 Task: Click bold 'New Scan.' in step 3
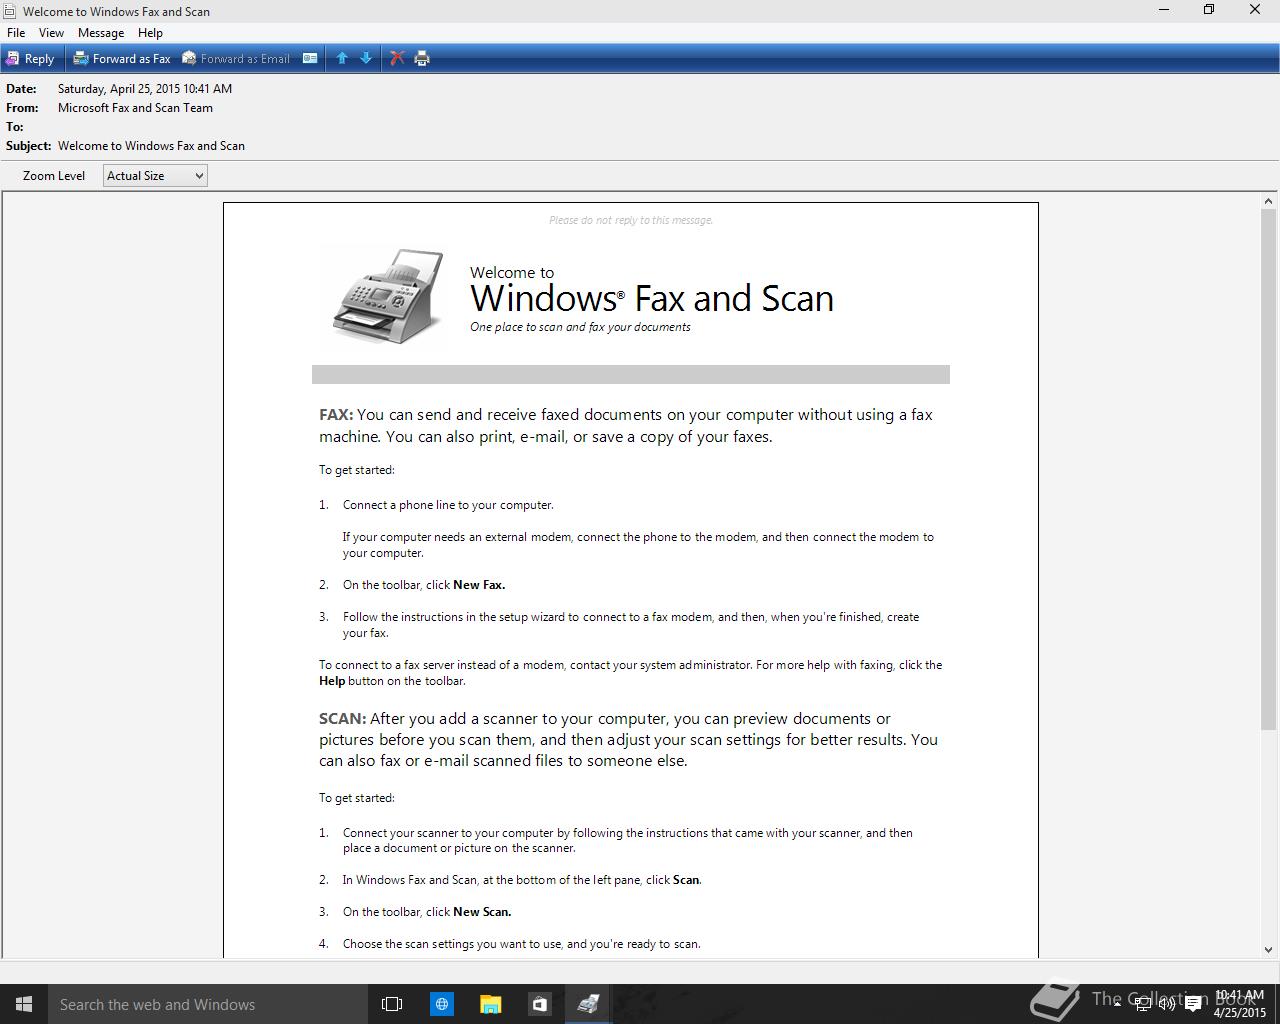tap(482, 912)
